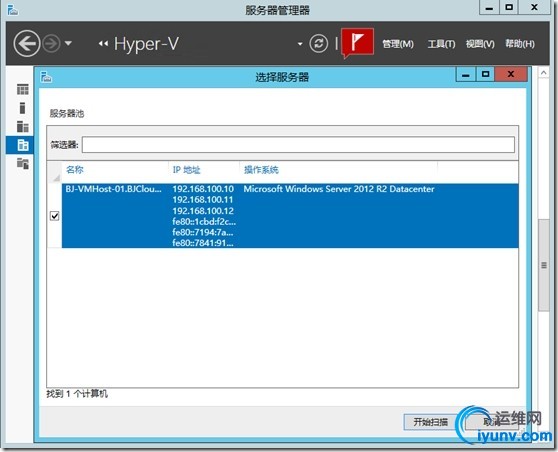Image resolution: width=558 pixels, height=452 pixels.
Task: Sort by the 操作系统 column header
Action: point(261,170)
